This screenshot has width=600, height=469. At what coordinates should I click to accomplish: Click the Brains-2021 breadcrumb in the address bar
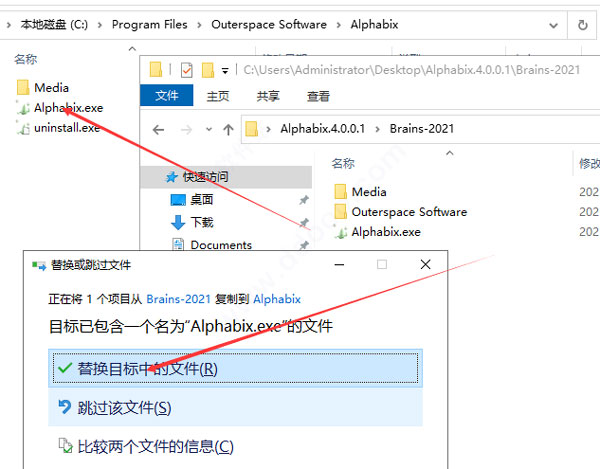[x=422, y=129]
